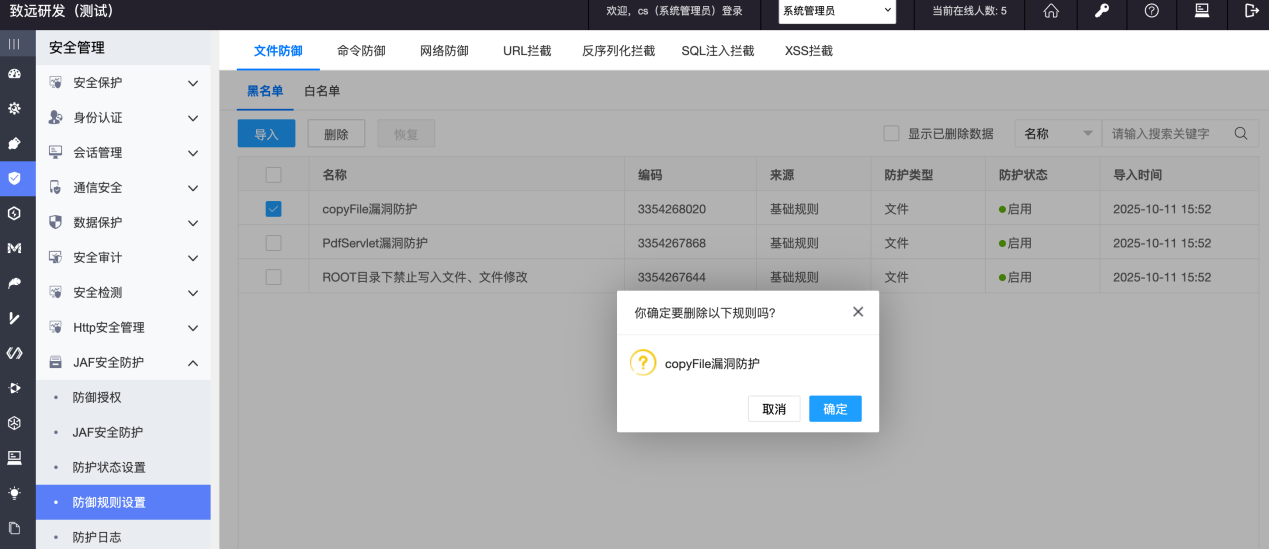
Task: Click the home icon in top bar
Action: (1051, 11)
